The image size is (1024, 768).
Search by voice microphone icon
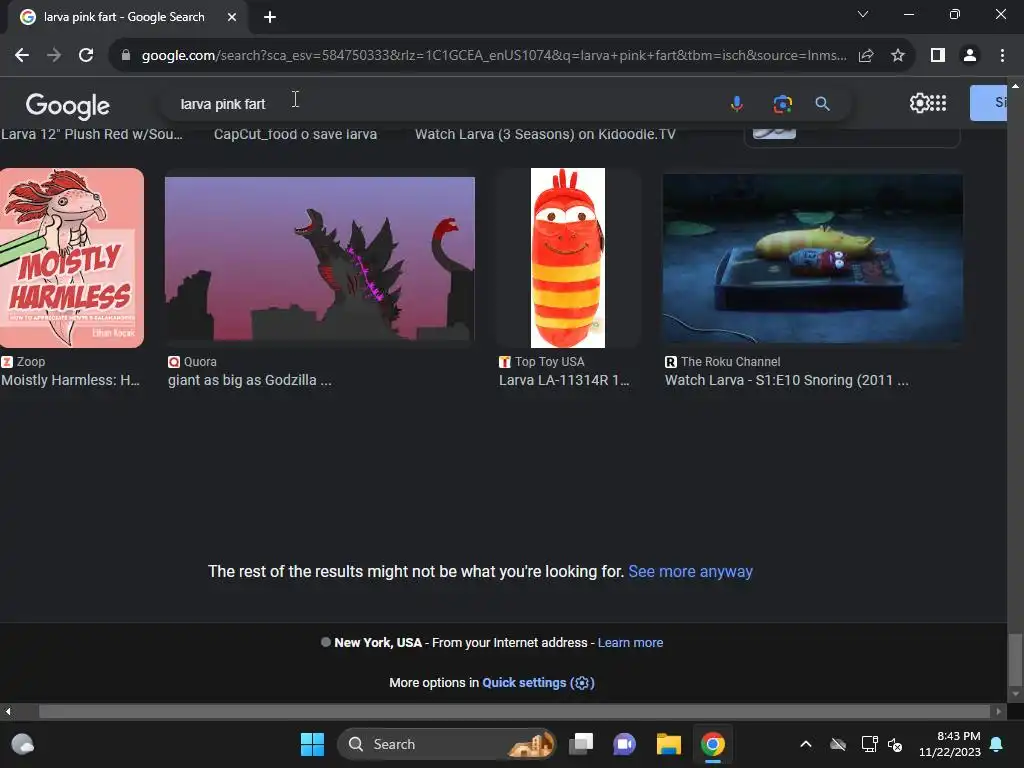click(x=737, y=104)
